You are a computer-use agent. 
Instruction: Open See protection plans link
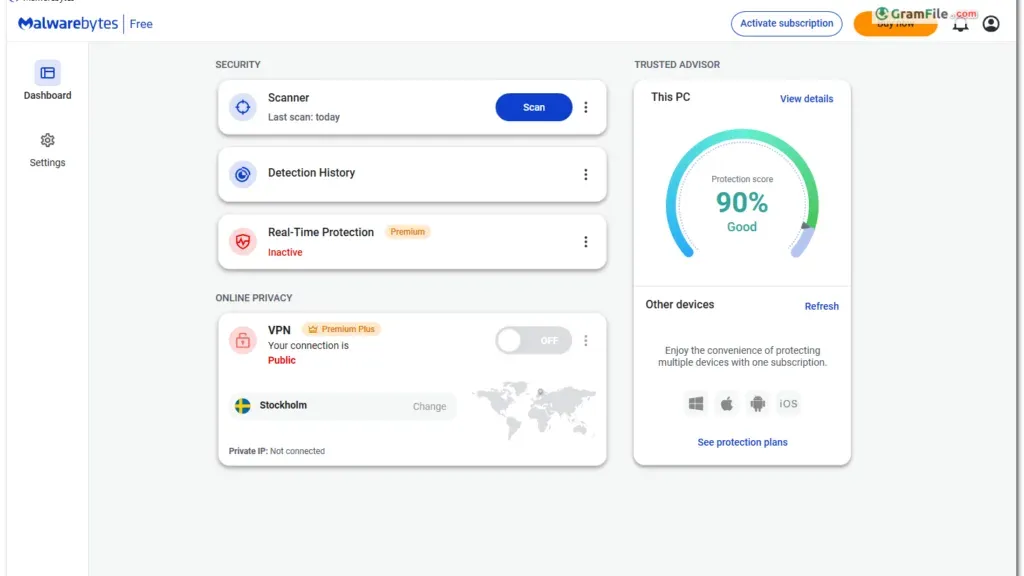coord(743,442)
